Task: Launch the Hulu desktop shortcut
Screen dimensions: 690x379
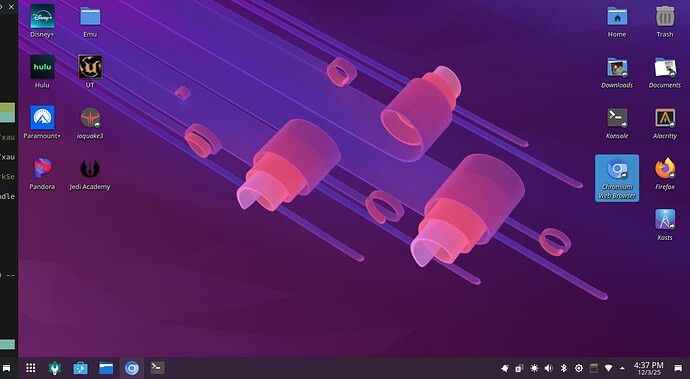Action: click(42, 67)
